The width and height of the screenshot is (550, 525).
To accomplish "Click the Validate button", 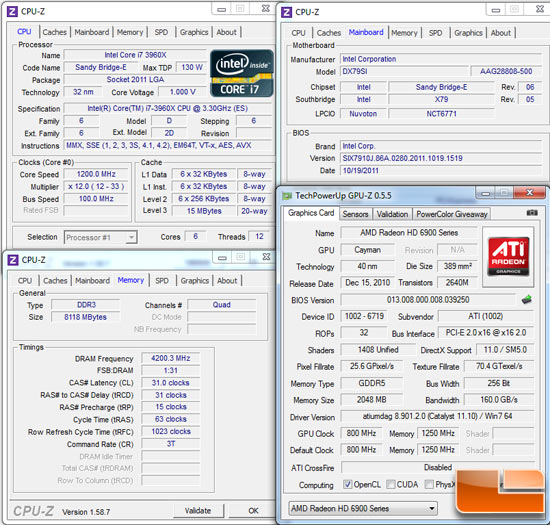I will (x=198, y=511).
